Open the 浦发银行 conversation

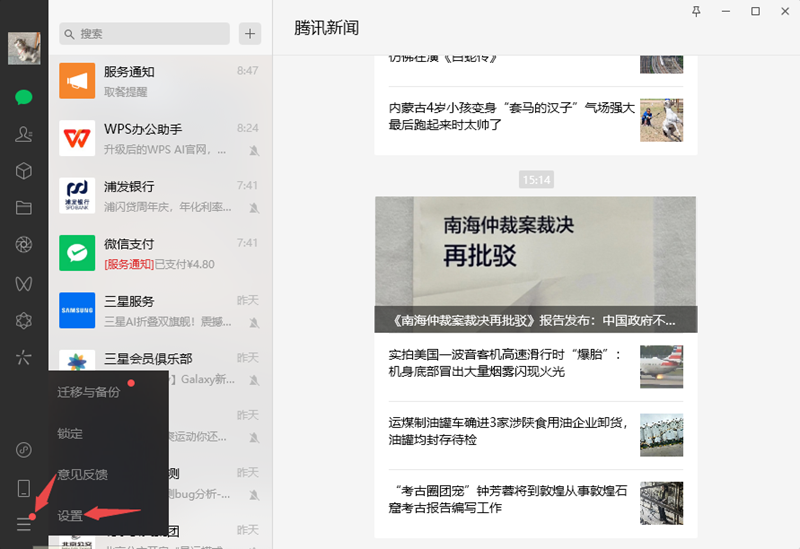coord(160,196)
